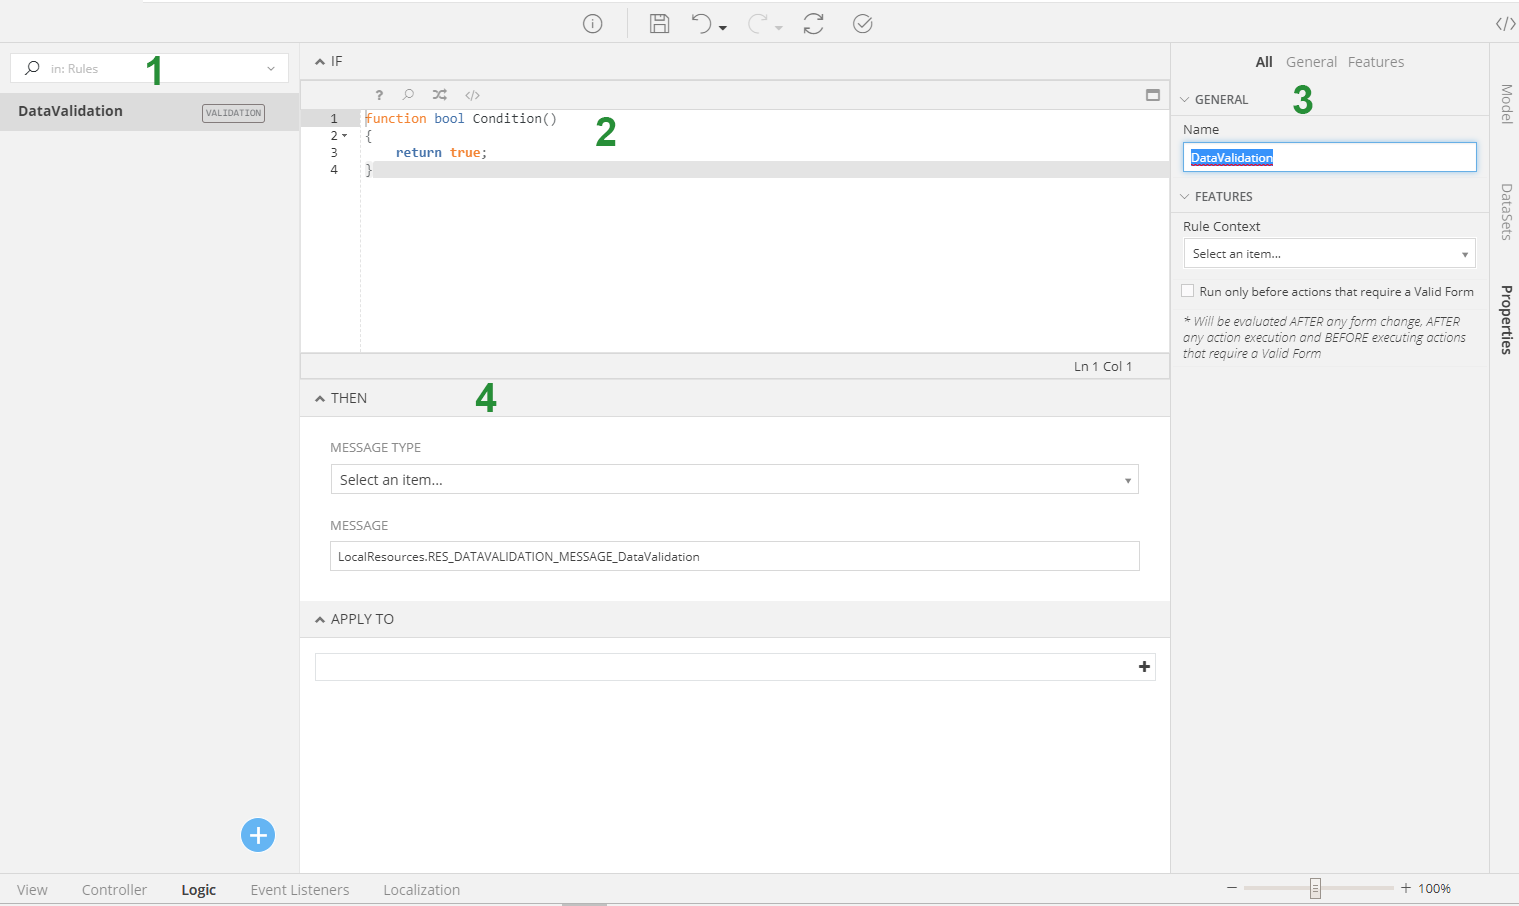Click the Message text input field
Screen dimensions: 1519x906
pyautogui.click(x=734, y=557)
